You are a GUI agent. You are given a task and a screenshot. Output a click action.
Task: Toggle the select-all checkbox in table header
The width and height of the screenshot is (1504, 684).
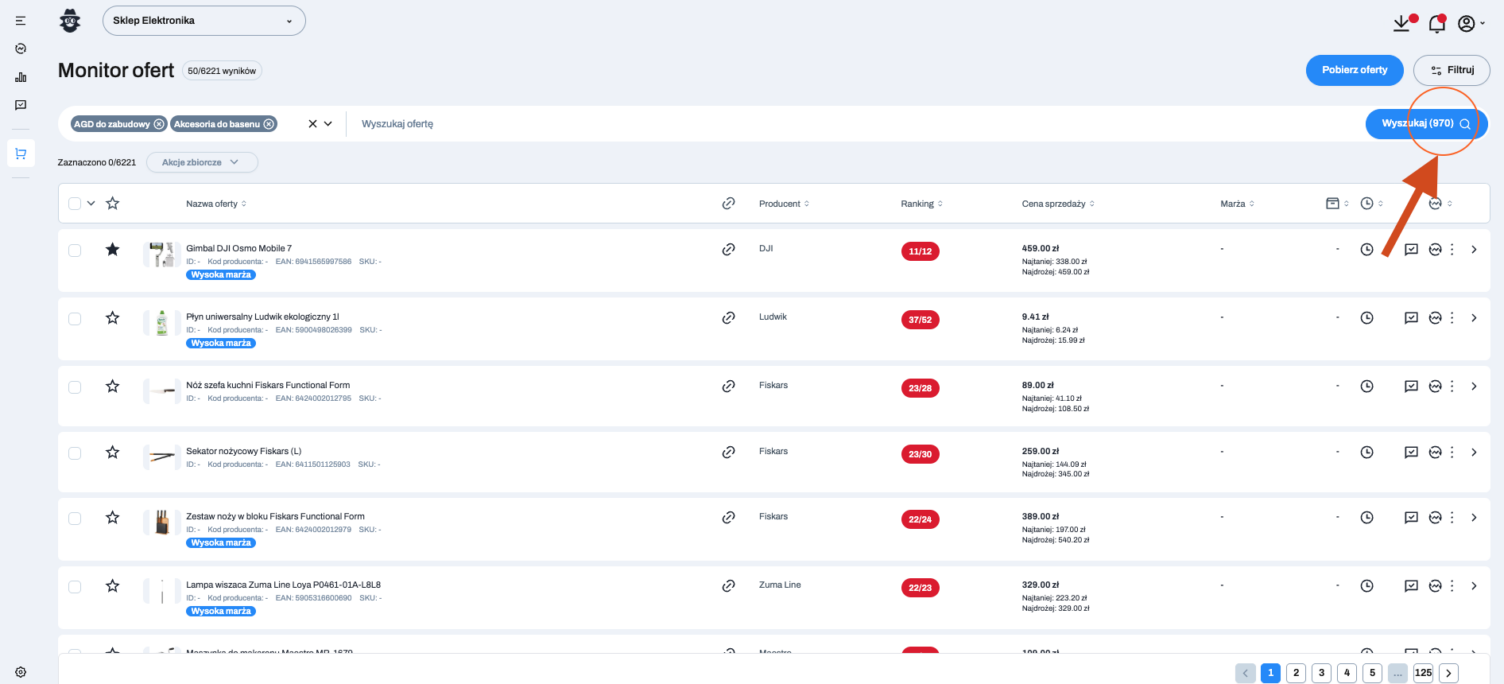coord(75,204)
